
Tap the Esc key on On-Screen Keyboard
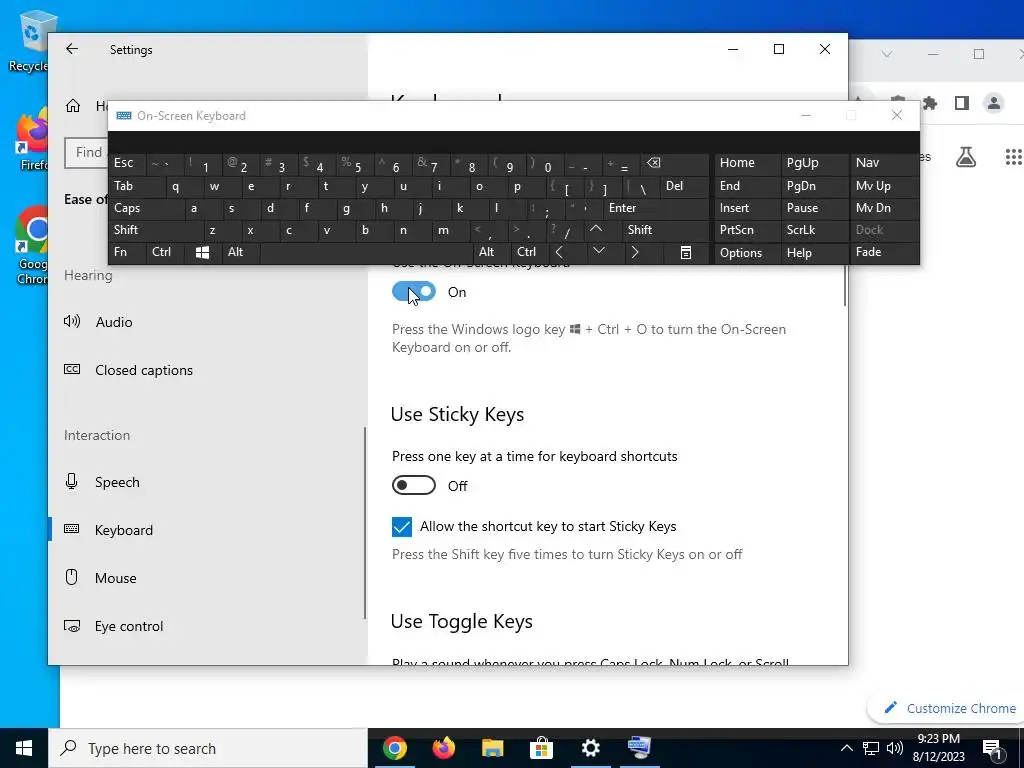[x=127, y=163]
